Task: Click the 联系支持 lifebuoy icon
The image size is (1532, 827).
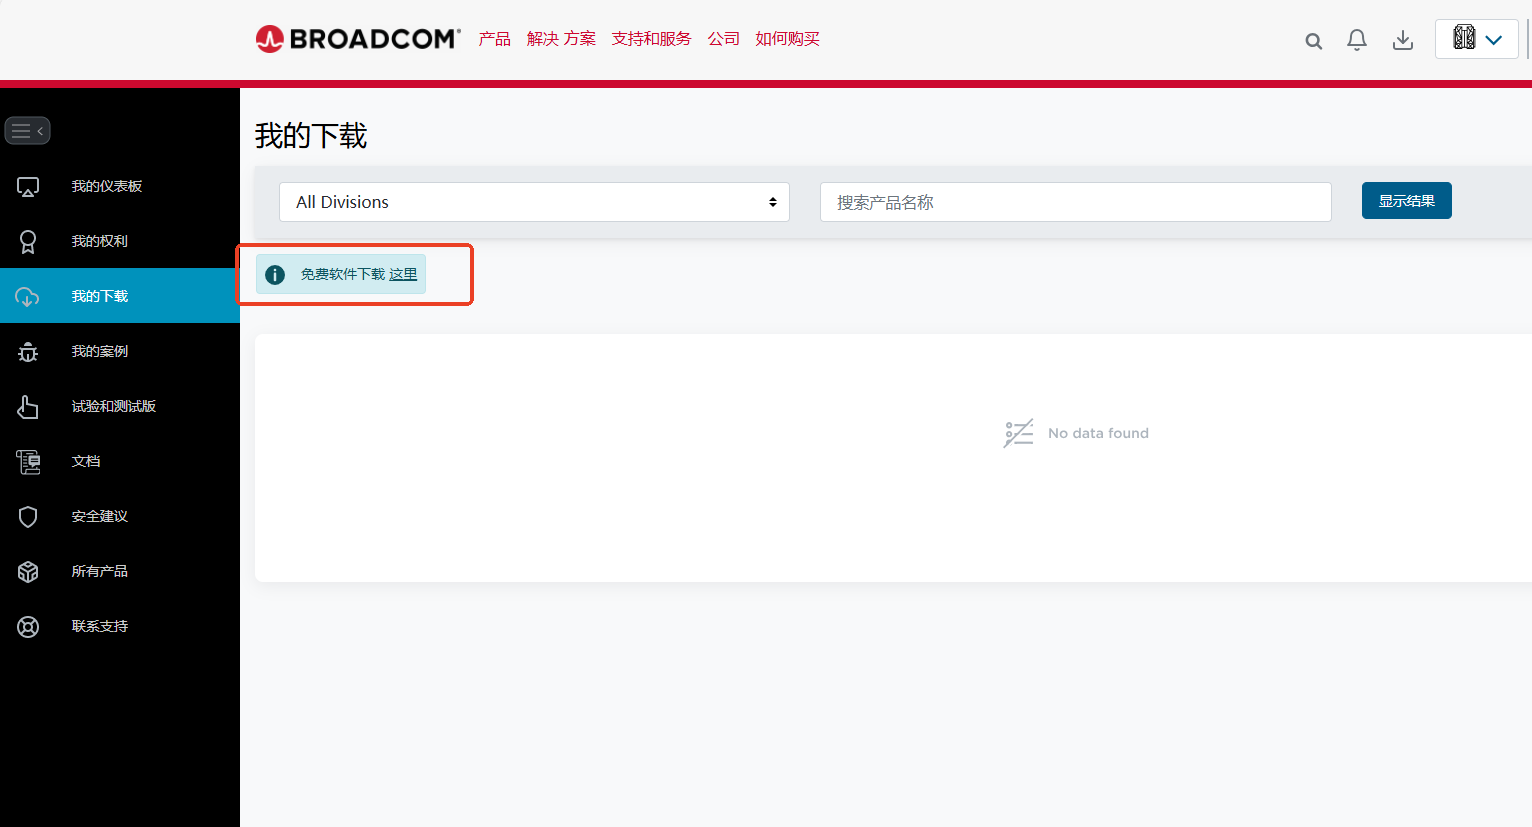Action: 28,627
